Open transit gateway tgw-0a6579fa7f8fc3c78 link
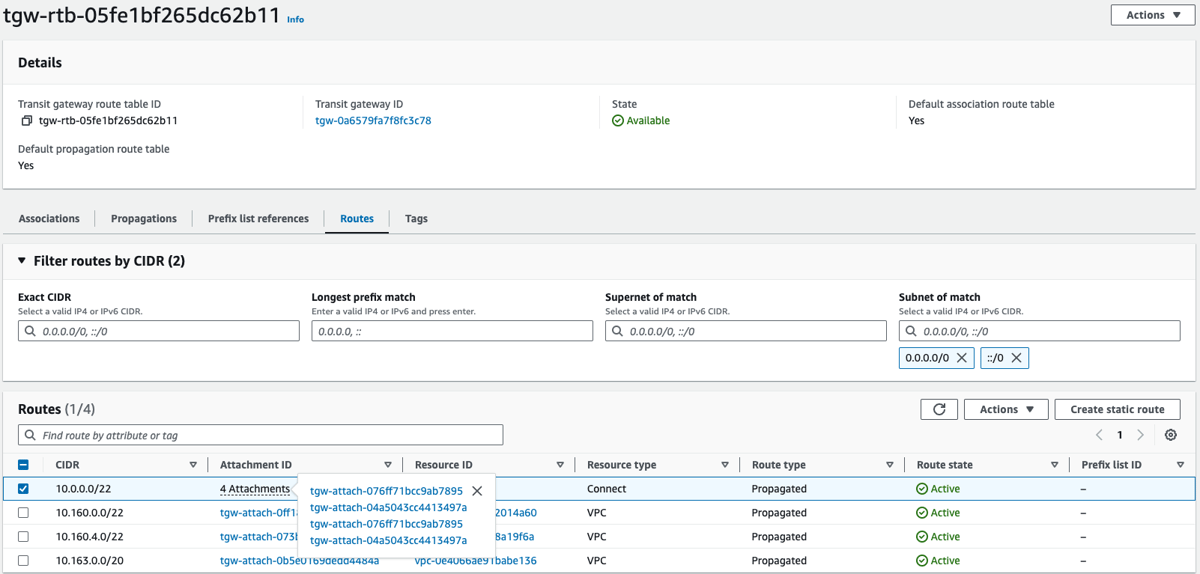Screen dimensions: 1200x574 (373, 121)
